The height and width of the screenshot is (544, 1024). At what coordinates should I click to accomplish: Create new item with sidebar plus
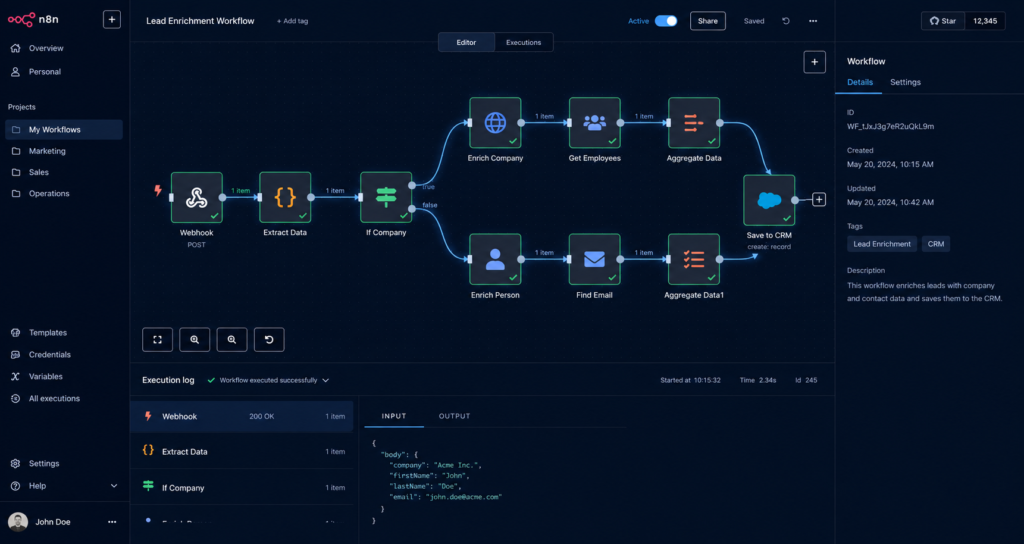point(112,20)
